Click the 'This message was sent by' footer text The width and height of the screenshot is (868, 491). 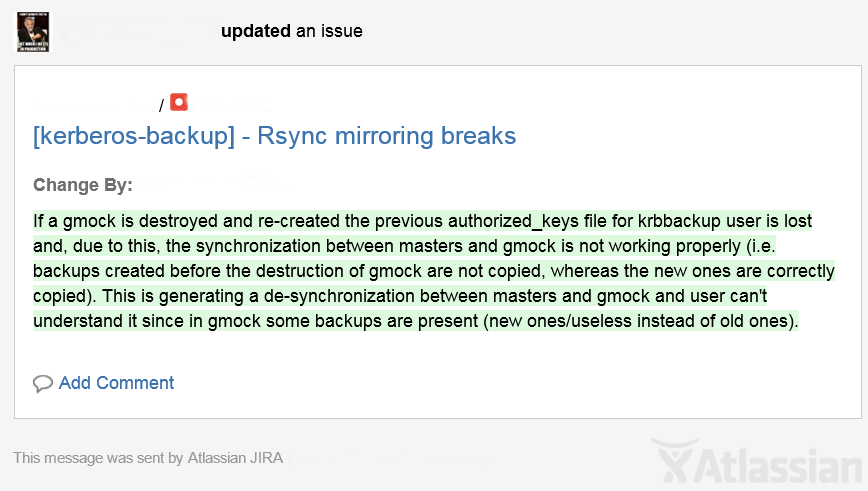coord(98,458)
